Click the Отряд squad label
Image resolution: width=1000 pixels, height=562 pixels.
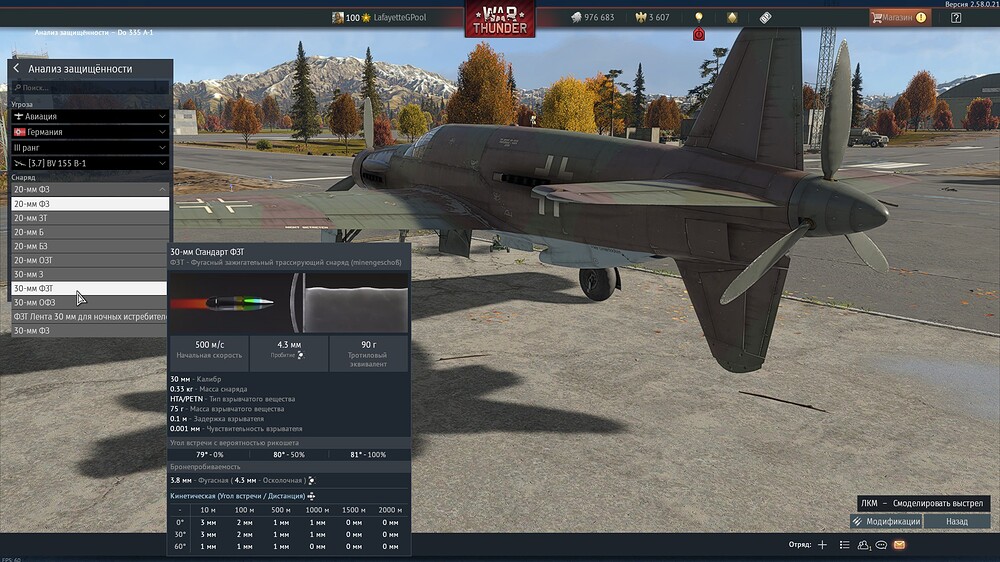[800, 544]
